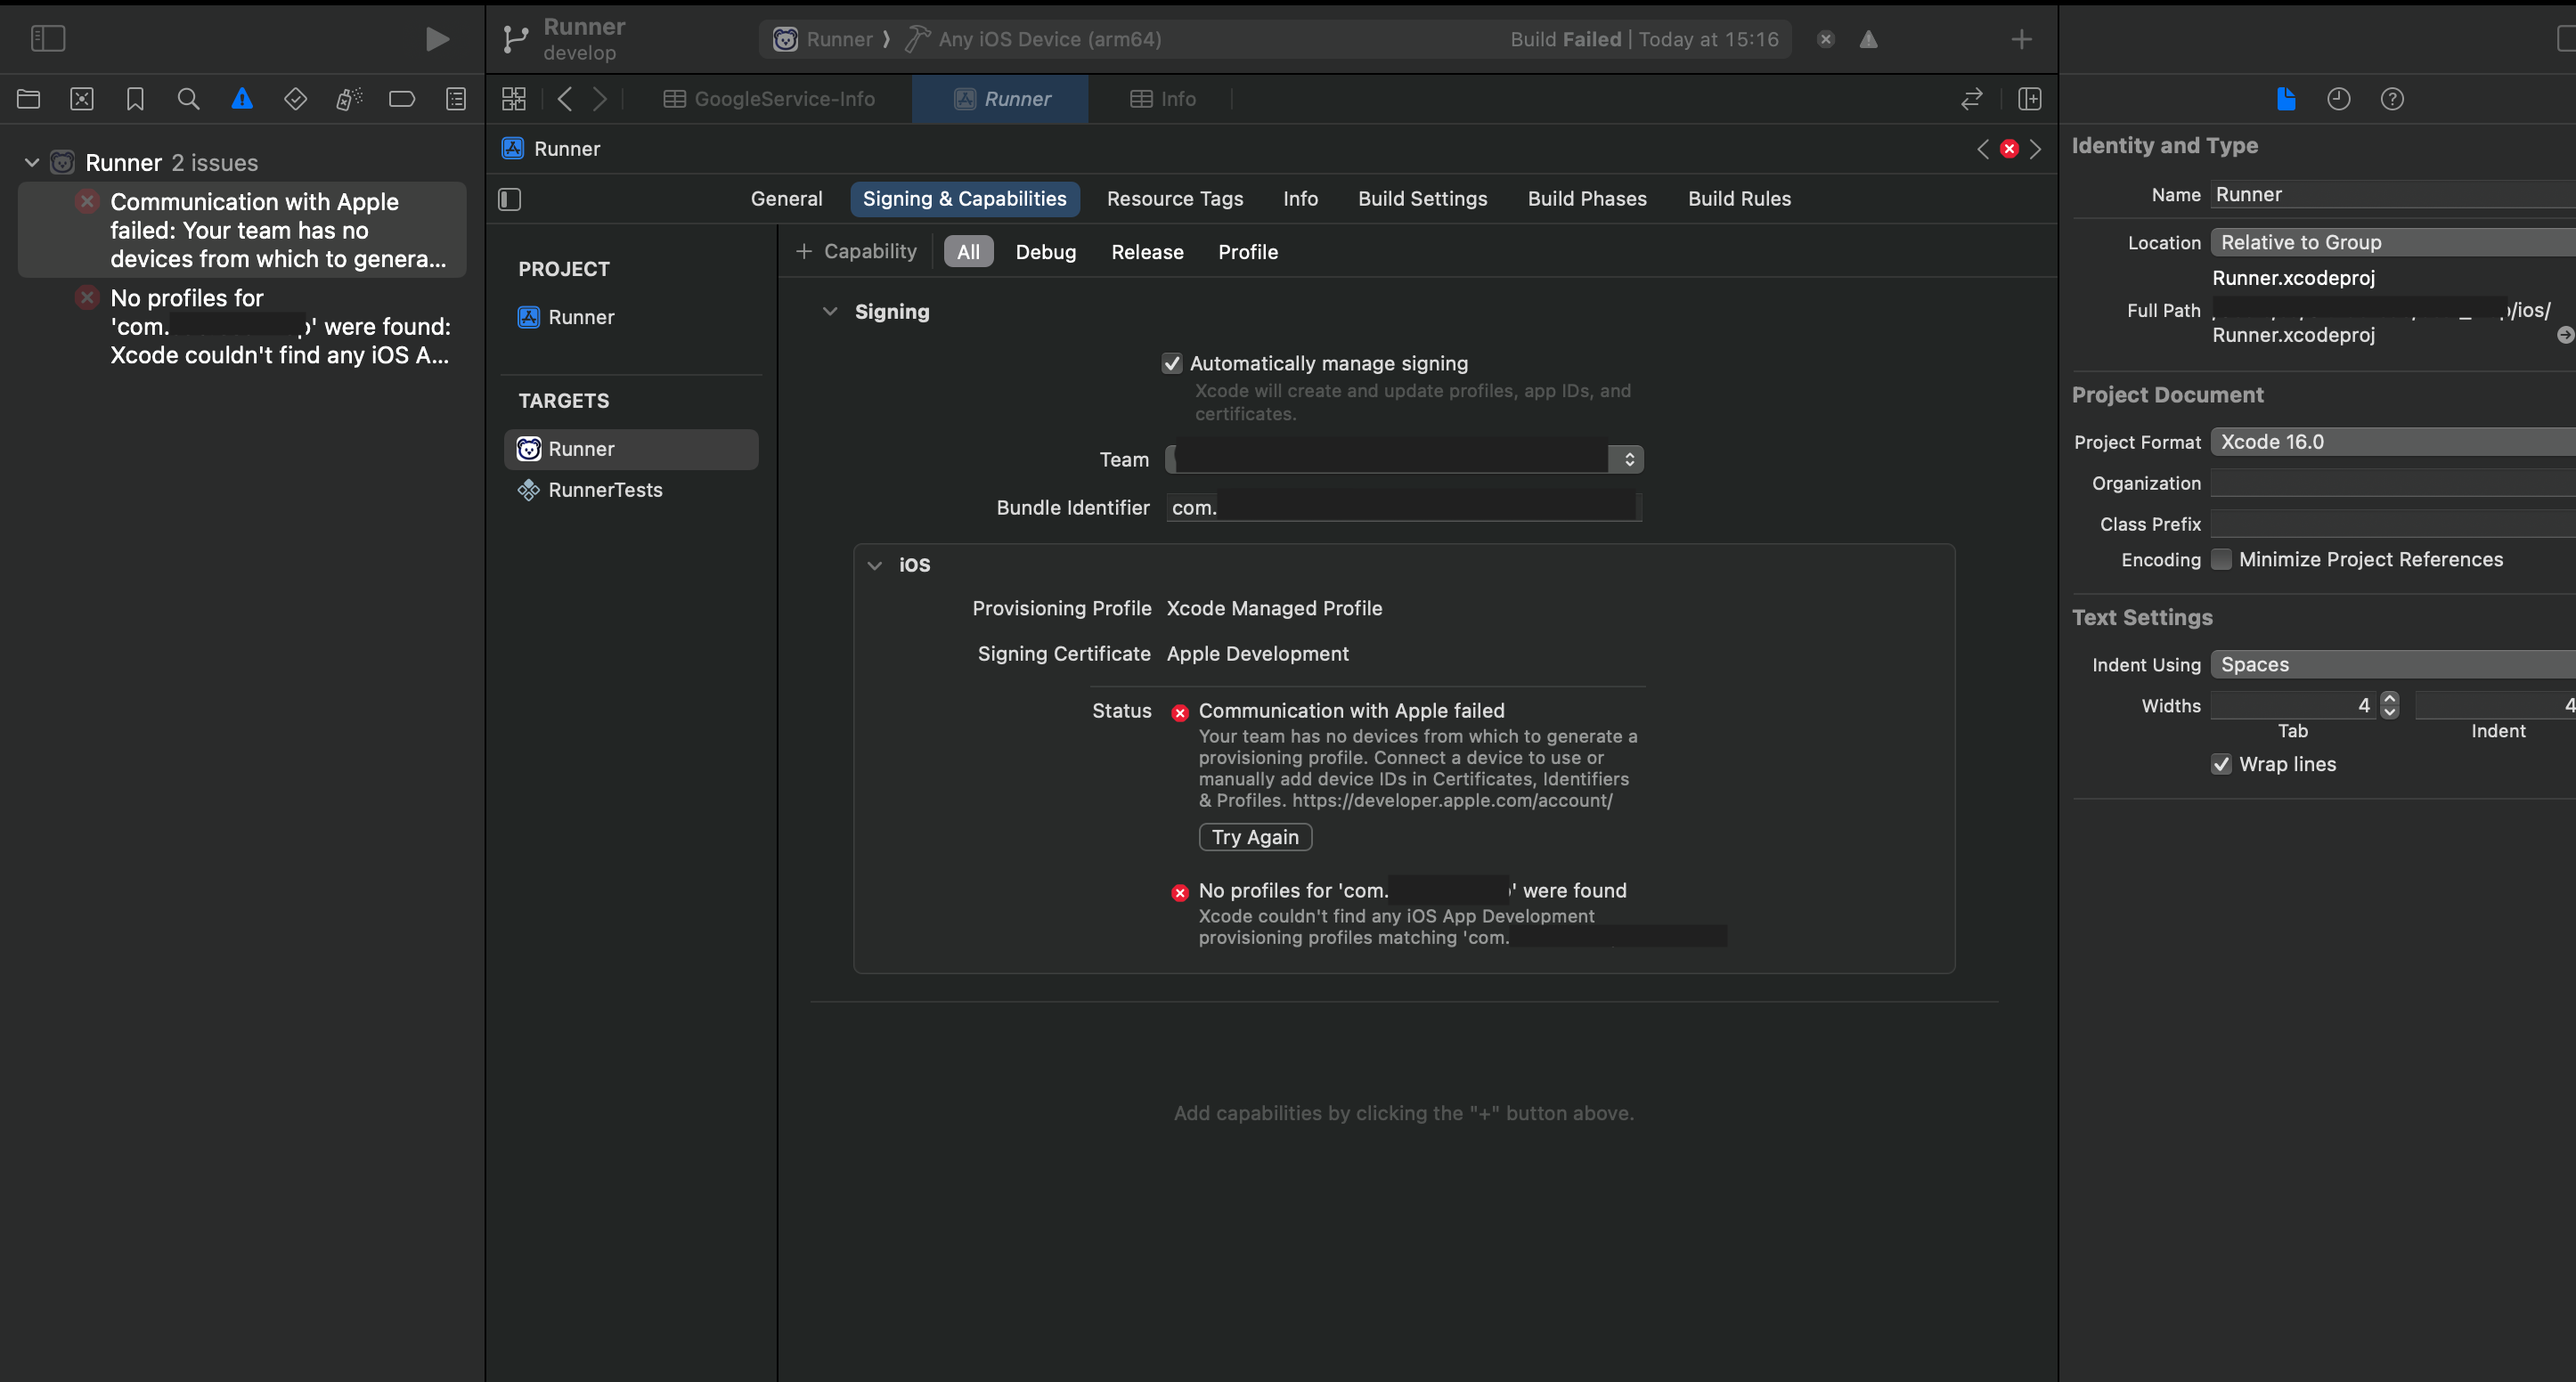Open the Project navigator folder icon
The image size is (2576, 1382).
click(x=28, y=98)
